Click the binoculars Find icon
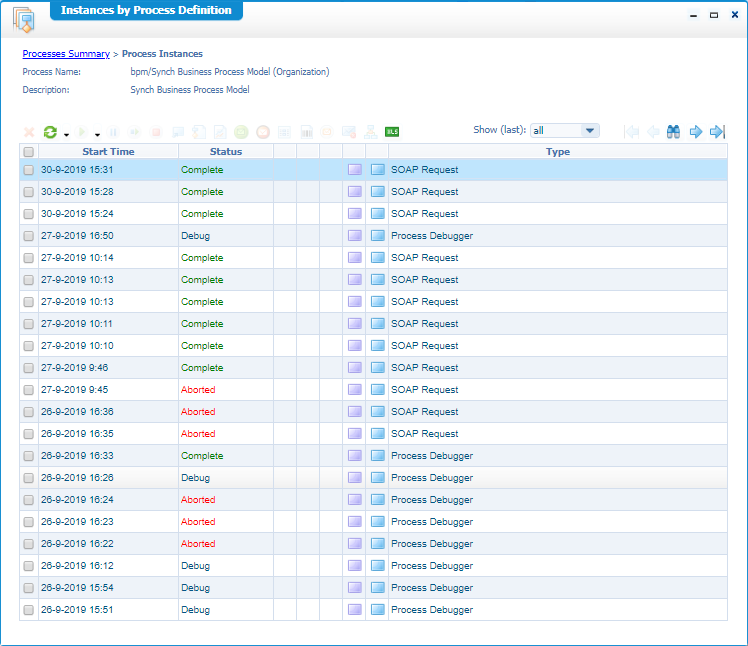 (673, 132)
